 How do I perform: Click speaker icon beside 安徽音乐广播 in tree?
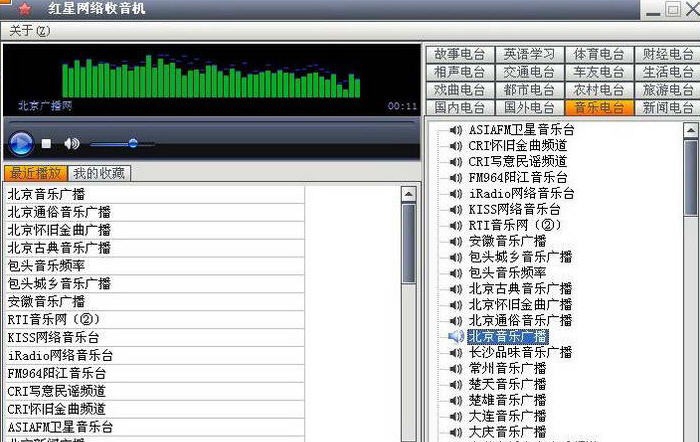tap(455, 242)
